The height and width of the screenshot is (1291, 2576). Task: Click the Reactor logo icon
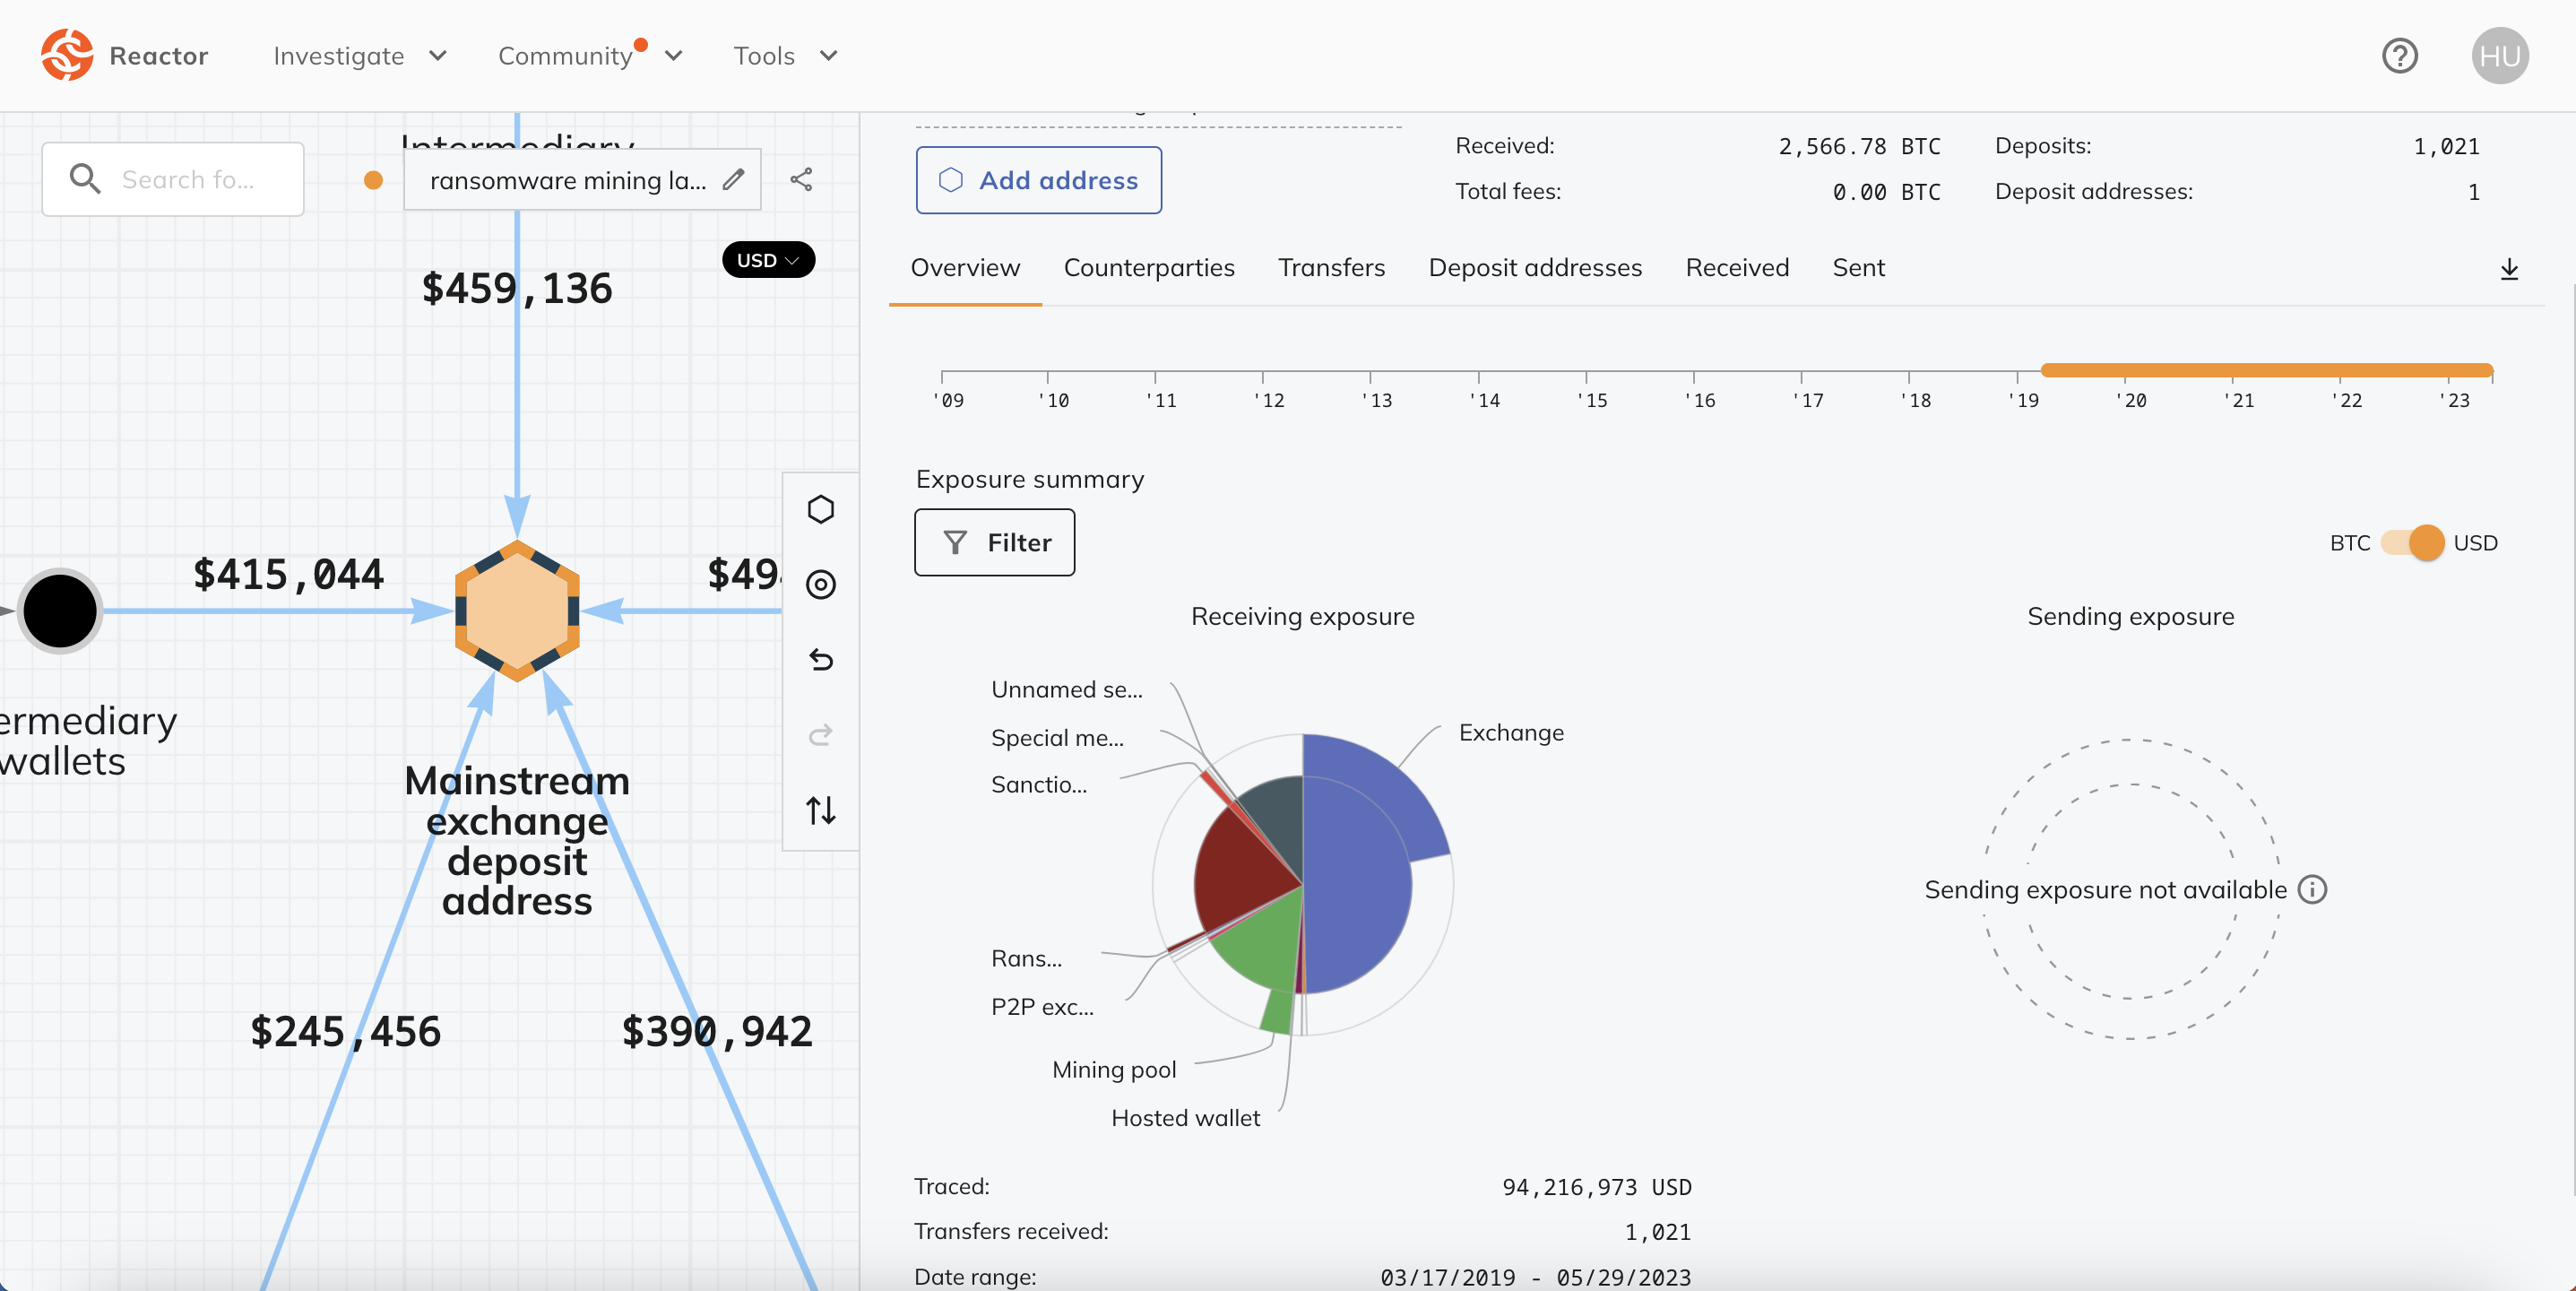[x=66, y=55]
